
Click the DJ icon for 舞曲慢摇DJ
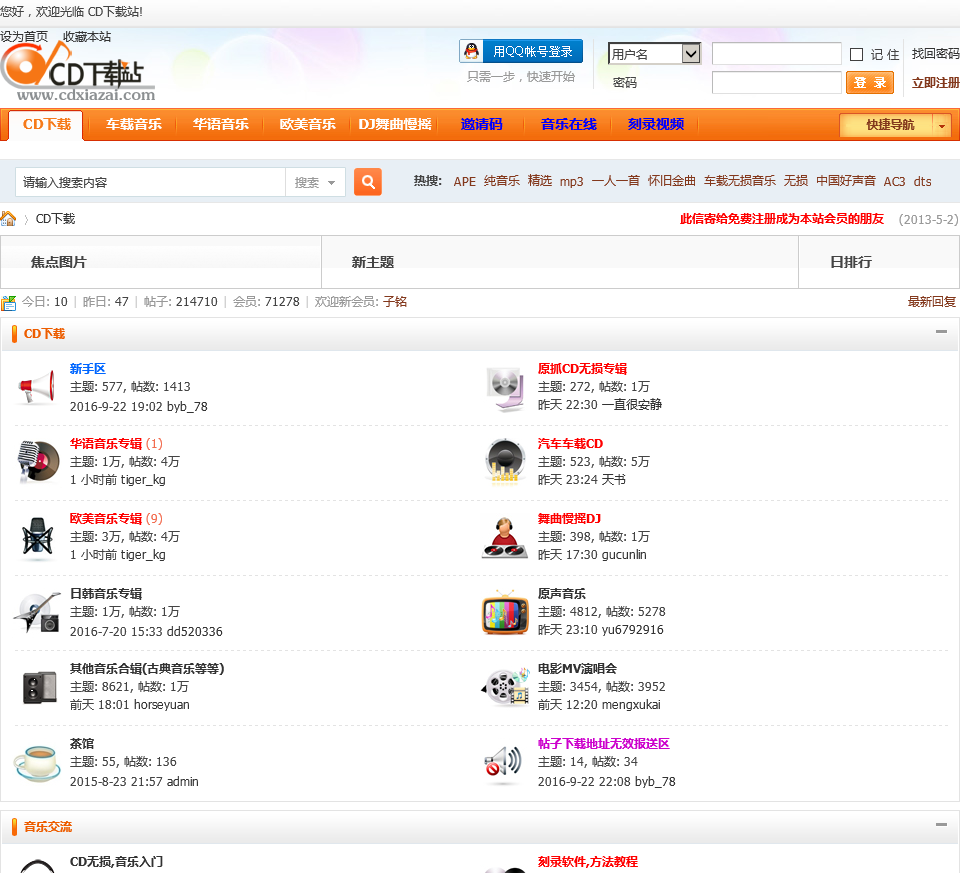(x=504, y=538)
